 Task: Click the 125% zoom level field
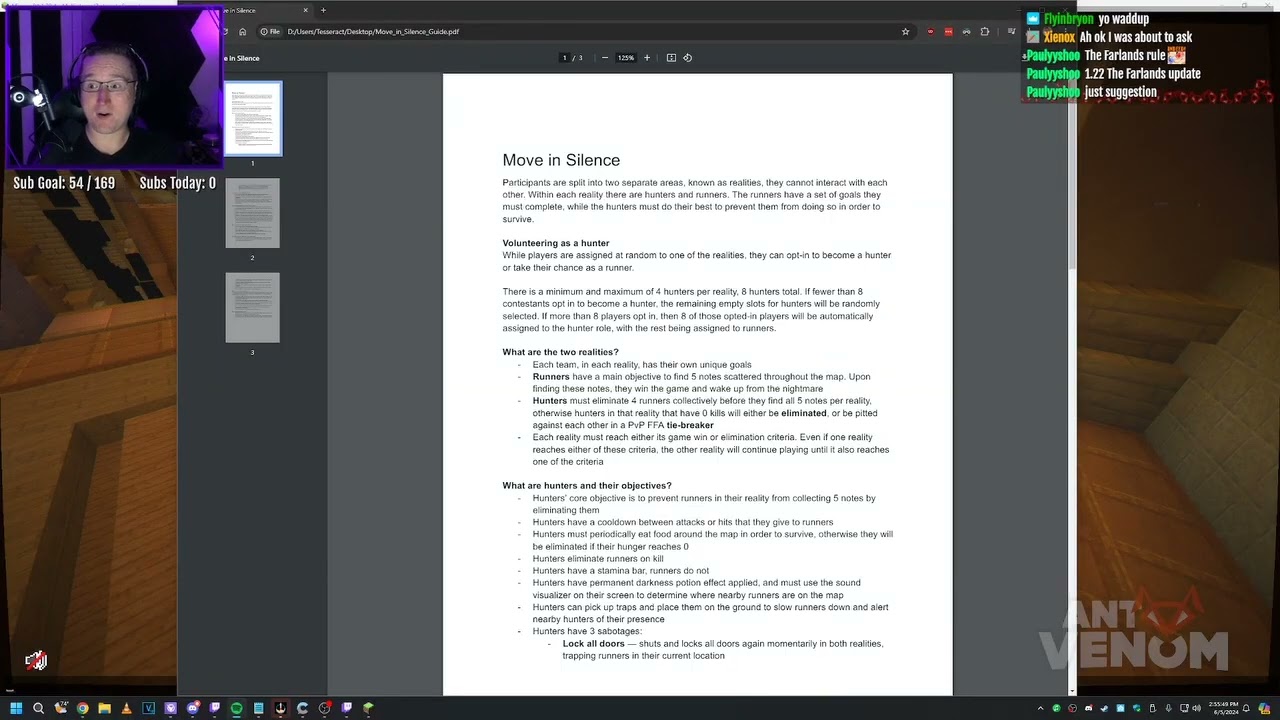click(626, 58)
